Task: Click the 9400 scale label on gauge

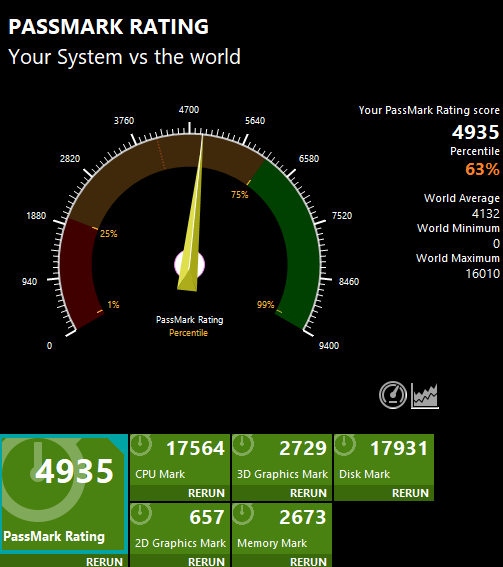Action: 329,345
